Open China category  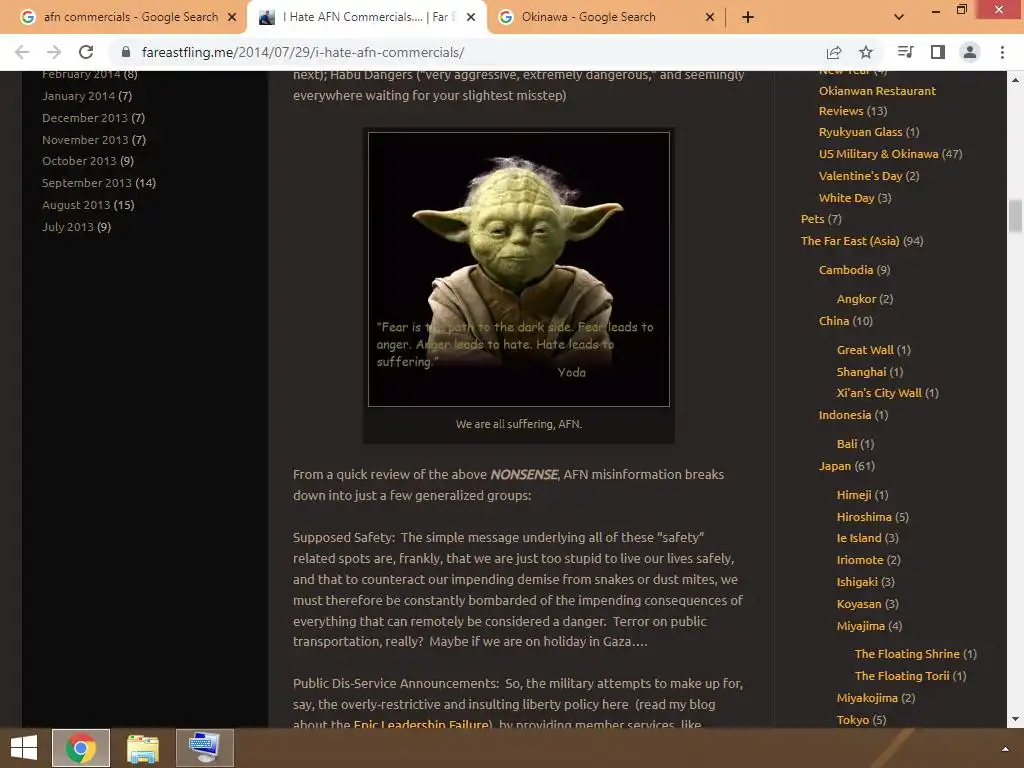pyautogui.click(x=834, y=321)
